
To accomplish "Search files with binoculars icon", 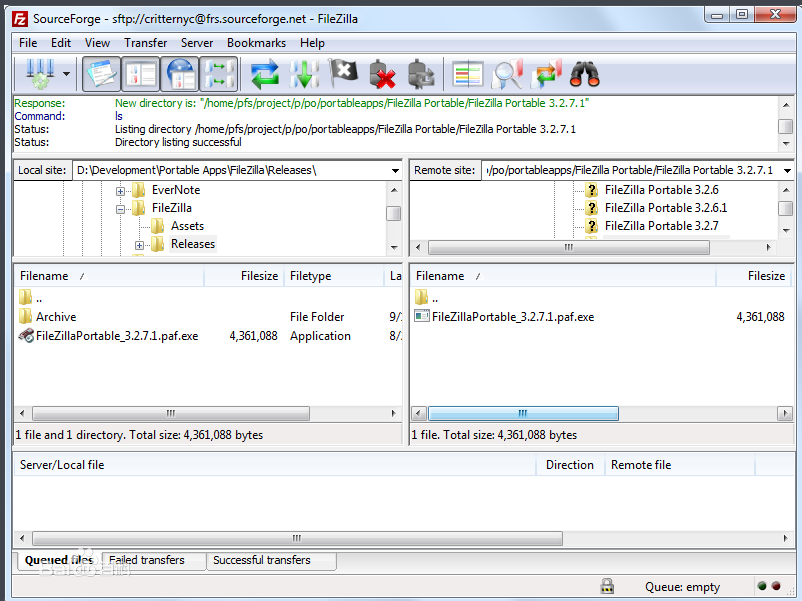I will click(585, 74).
